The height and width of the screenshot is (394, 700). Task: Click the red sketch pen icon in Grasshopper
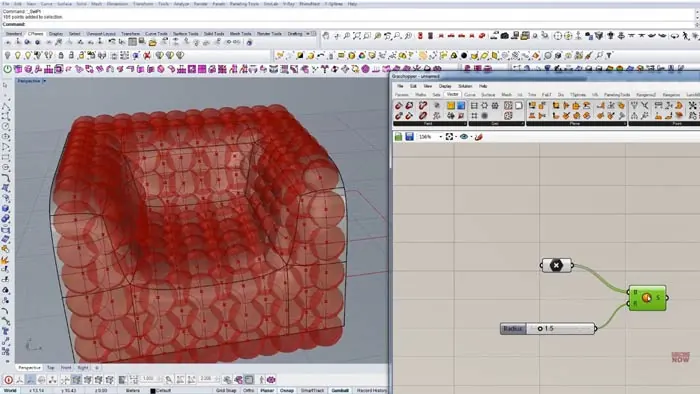click(479, 137)
